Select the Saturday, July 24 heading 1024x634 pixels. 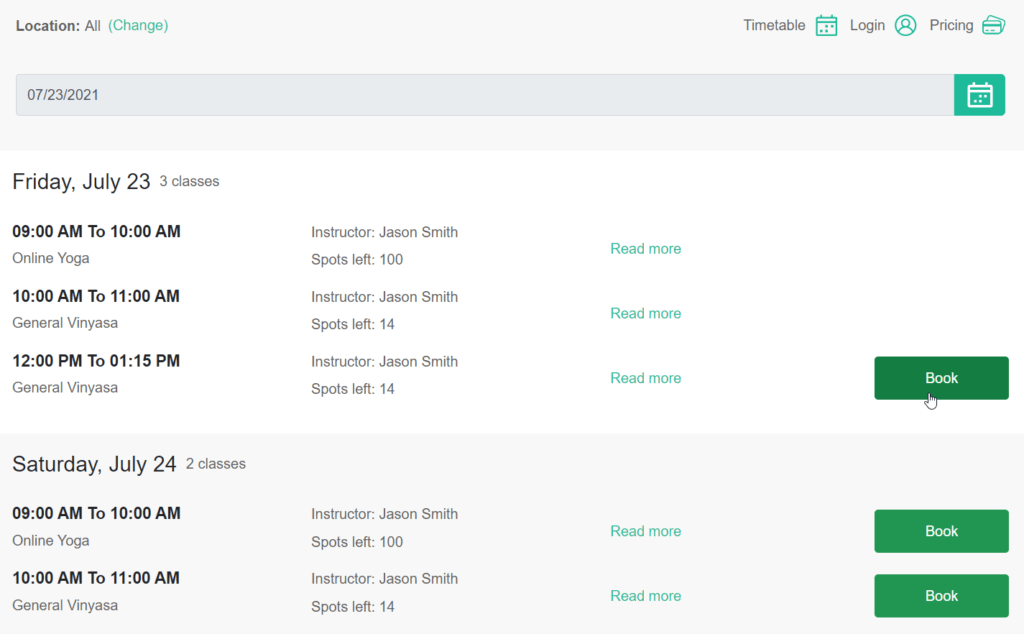pyautogui.click(x=92, y=464)
